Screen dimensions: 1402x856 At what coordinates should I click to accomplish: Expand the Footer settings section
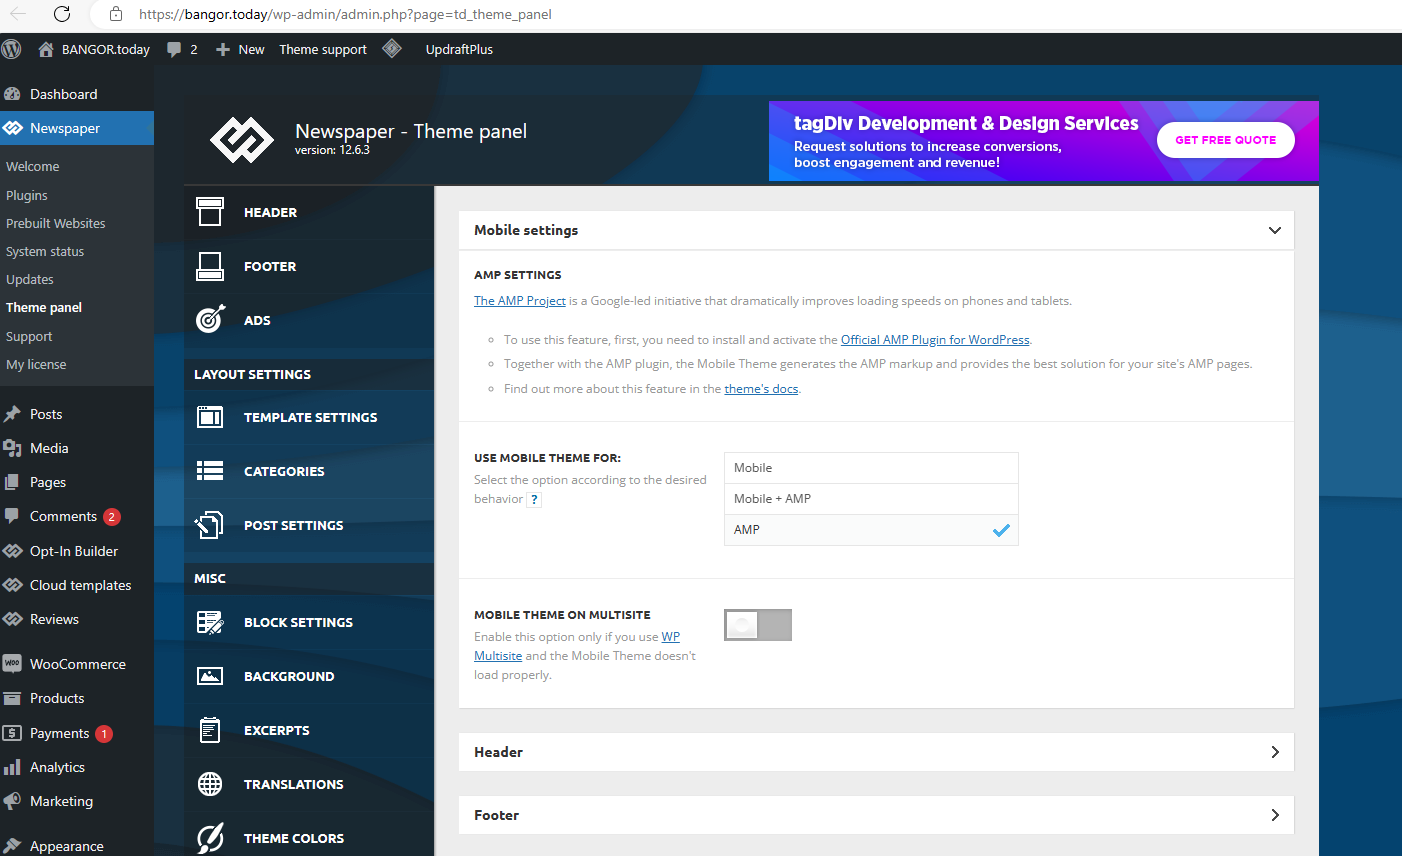[x=876, y=815]
